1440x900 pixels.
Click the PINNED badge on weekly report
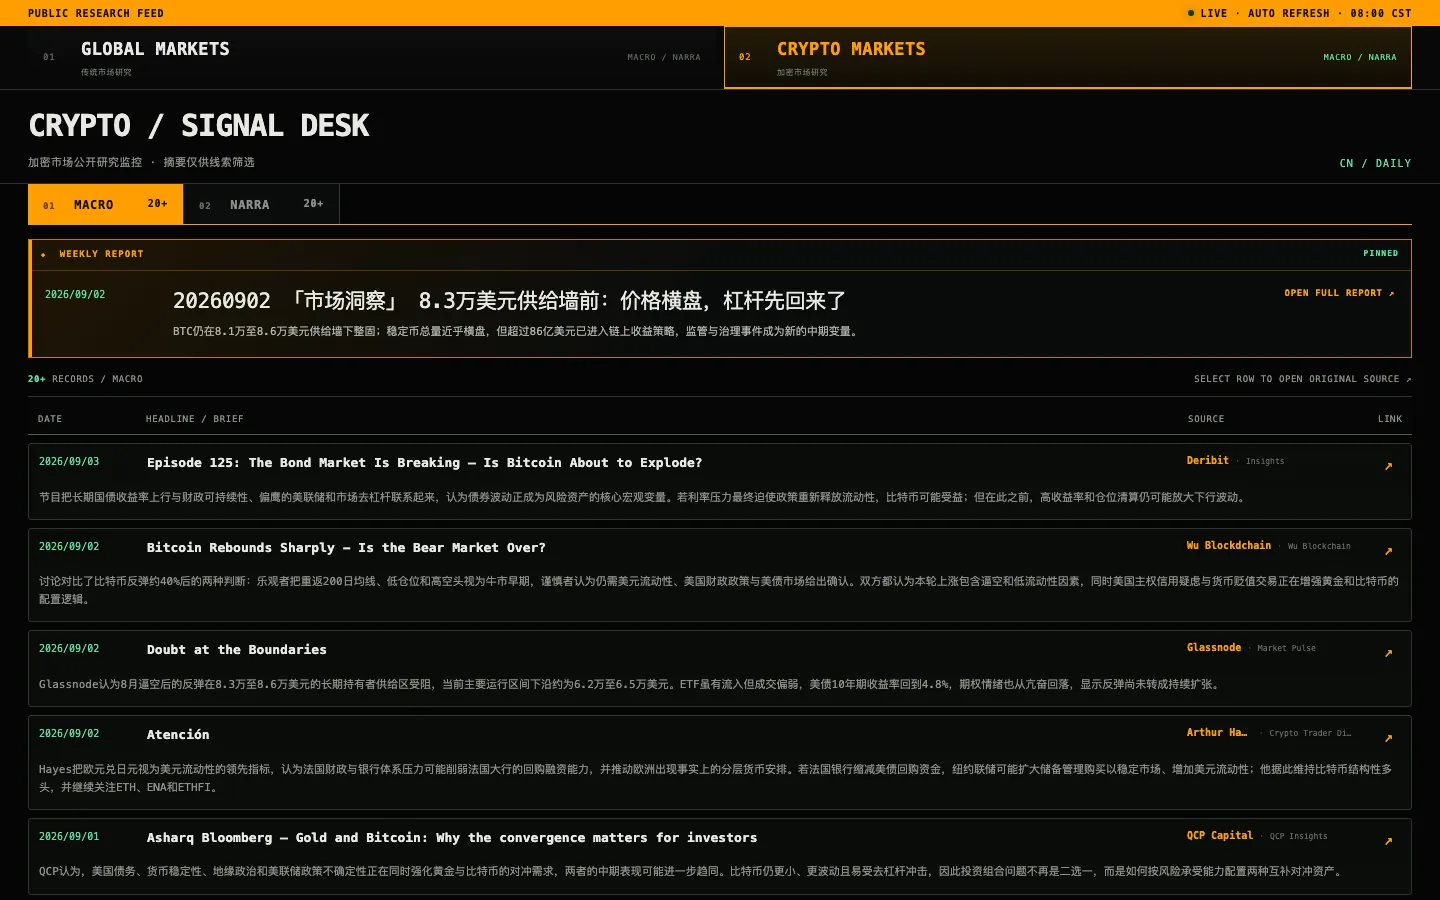pyautogui.click(x=1381, y=254)
